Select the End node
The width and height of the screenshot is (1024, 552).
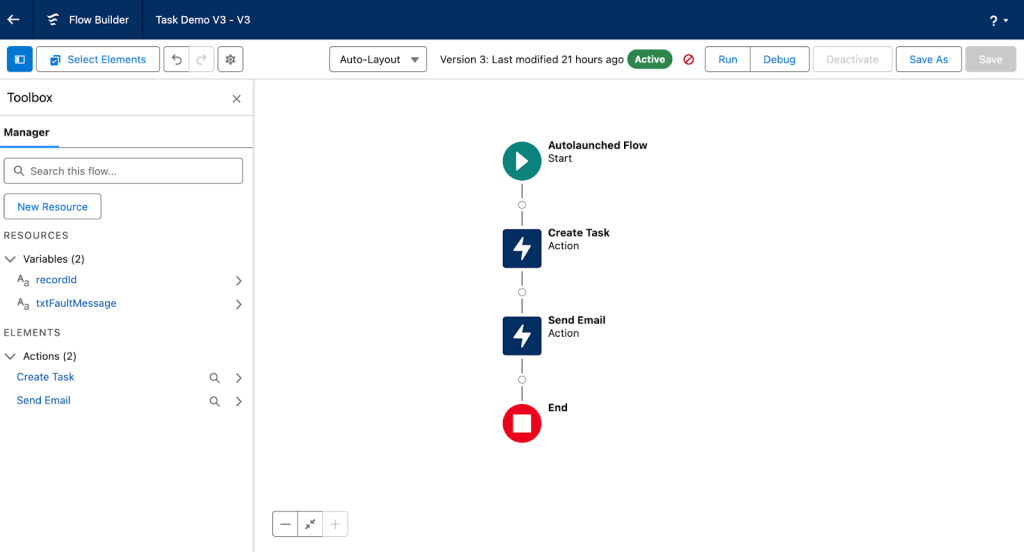pyautogui.click(x=522, y=423)
